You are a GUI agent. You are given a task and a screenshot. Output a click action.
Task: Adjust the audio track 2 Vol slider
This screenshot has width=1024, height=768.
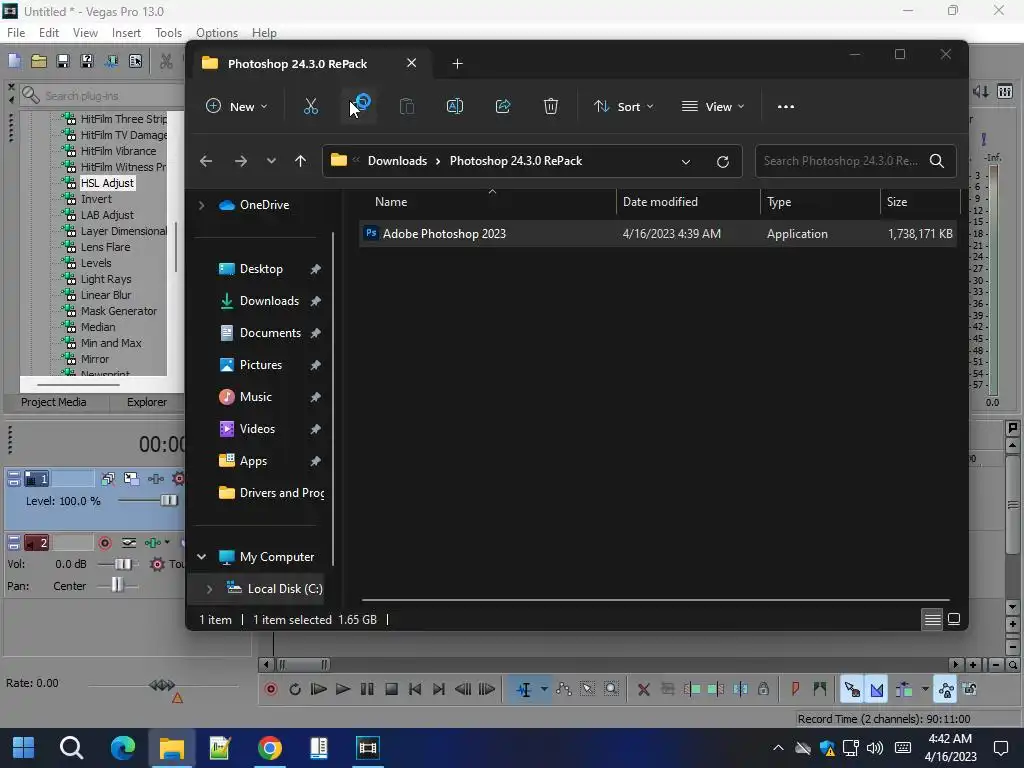click(122, 564)
